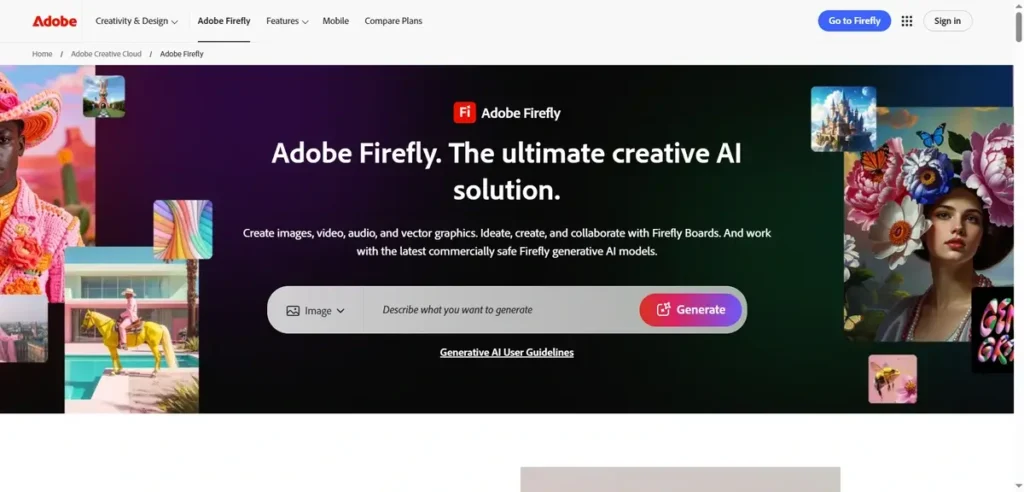
Task: Click the red Firefly Fi logo icon
Action: (464, 112)
